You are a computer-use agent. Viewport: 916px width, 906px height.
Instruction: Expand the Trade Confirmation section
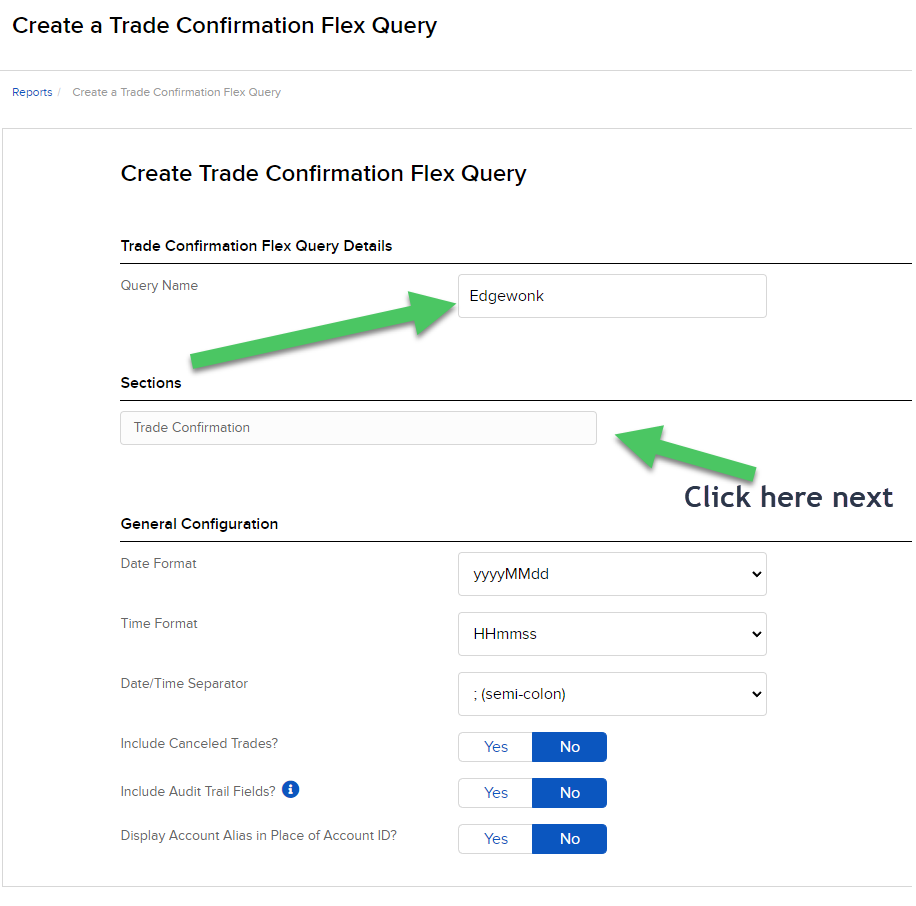pos(358,428)
